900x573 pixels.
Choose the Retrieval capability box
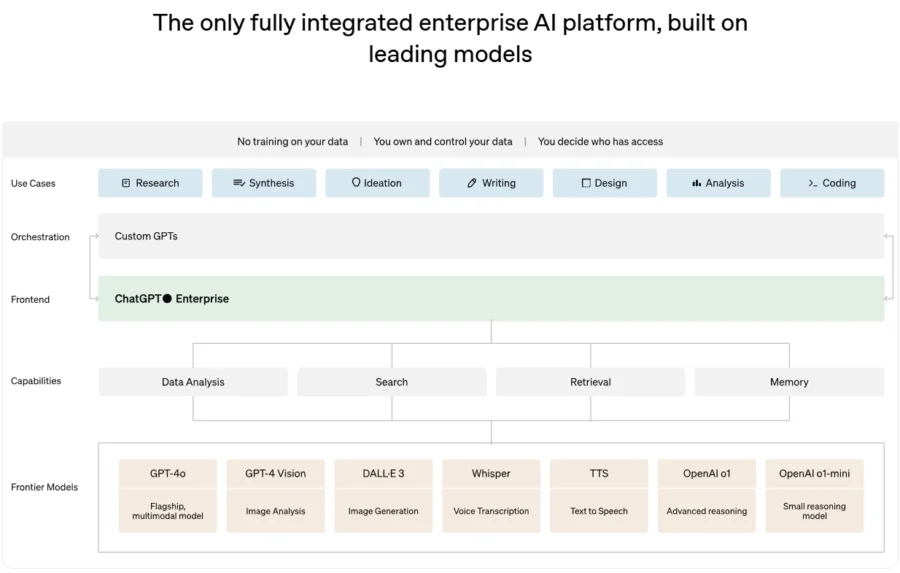click(591, 382)
